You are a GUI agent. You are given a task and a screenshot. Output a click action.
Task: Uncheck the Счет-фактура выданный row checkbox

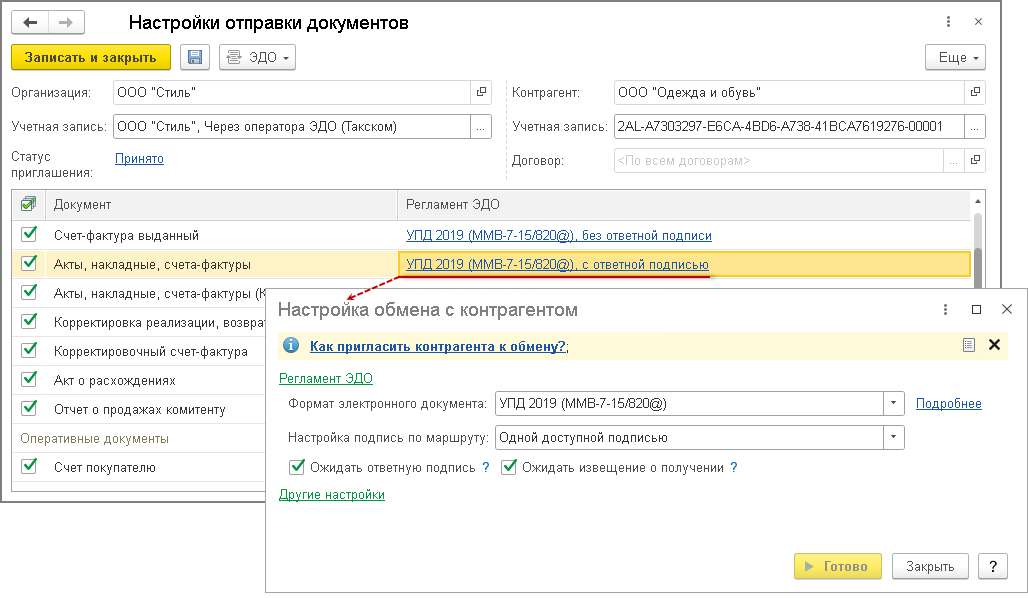[29, 236]
